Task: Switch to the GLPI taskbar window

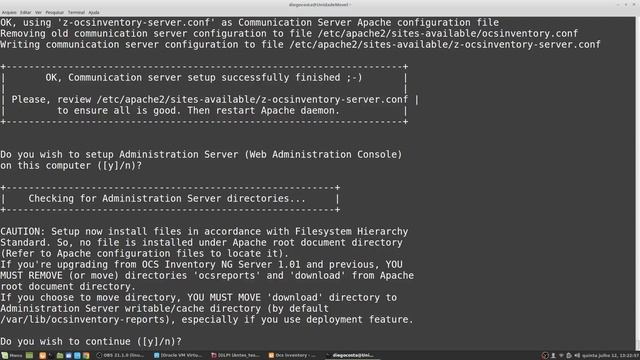Action: coord(236,356)
